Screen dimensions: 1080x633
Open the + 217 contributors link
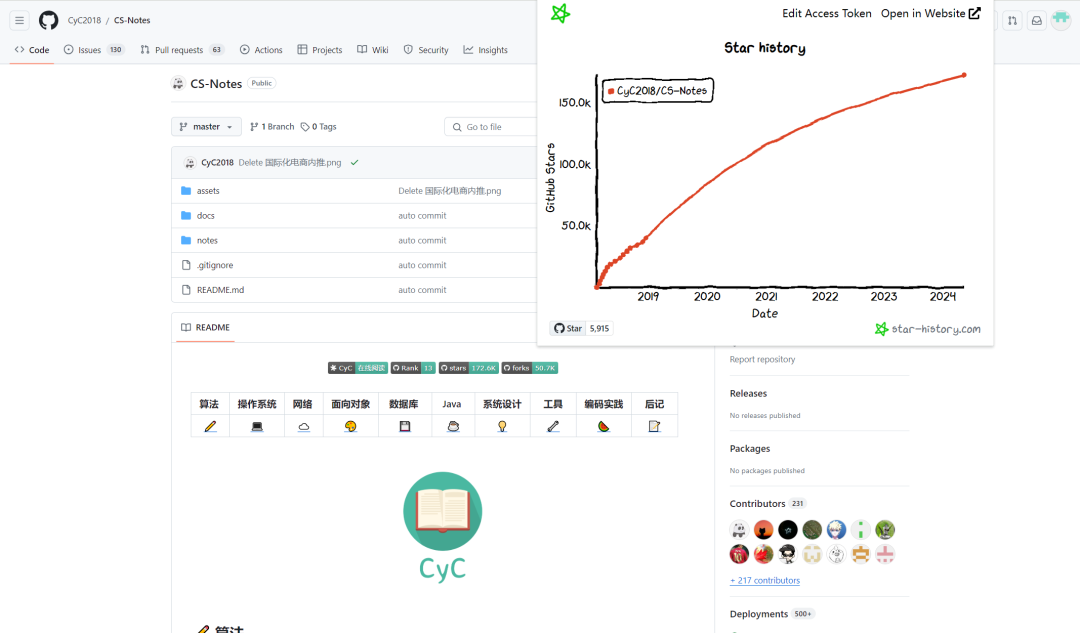[765, 580]
